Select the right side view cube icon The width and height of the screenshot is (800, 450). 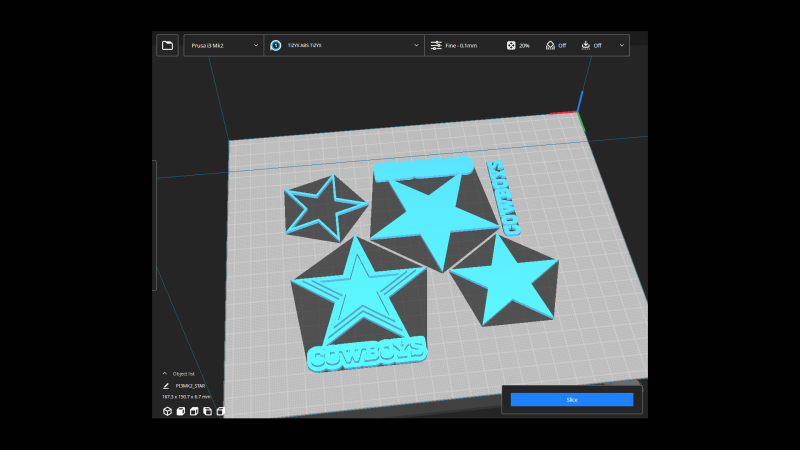click(x=221, y=411)
